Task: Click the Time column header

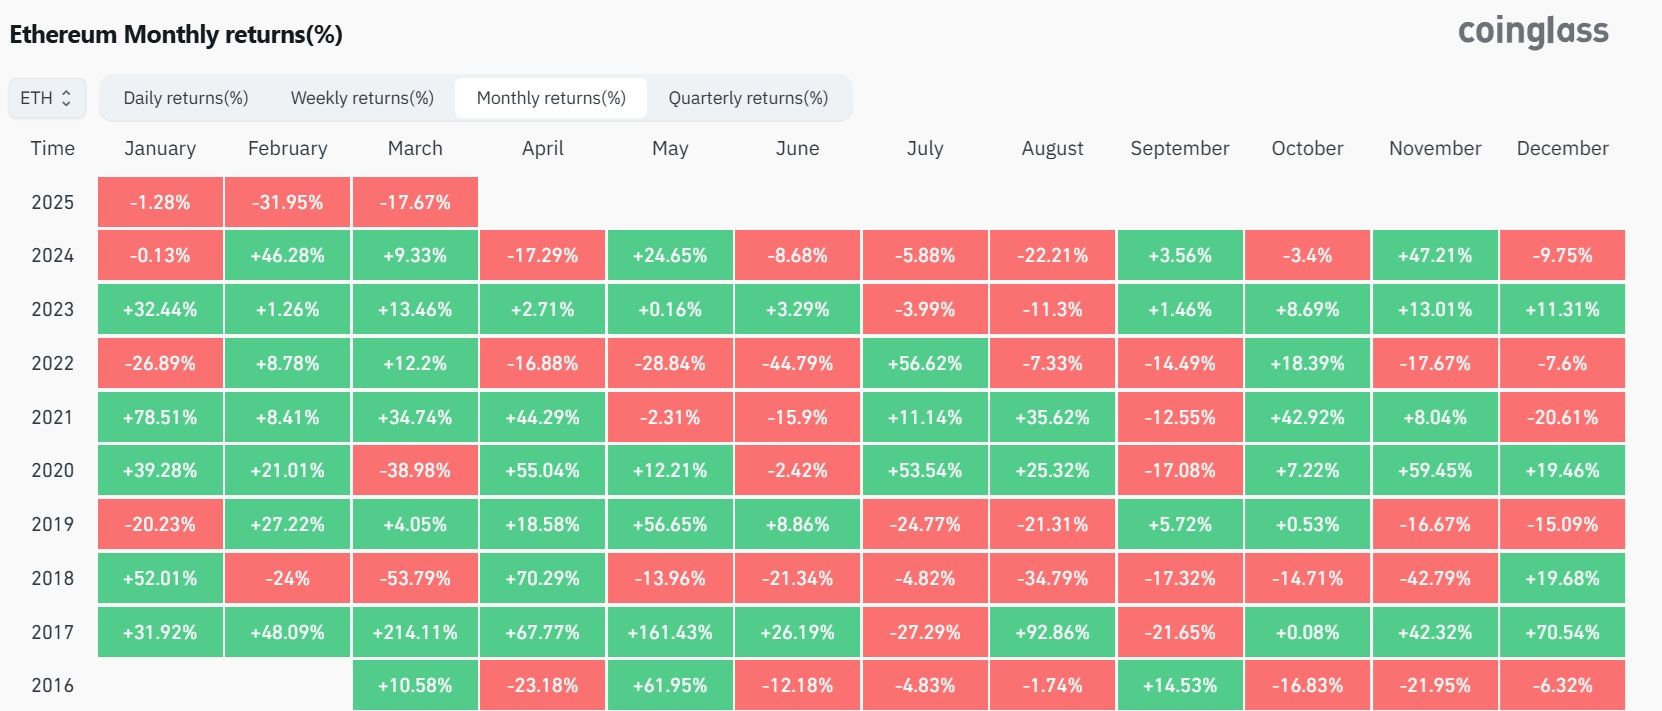Action: [x=52, y=148]
